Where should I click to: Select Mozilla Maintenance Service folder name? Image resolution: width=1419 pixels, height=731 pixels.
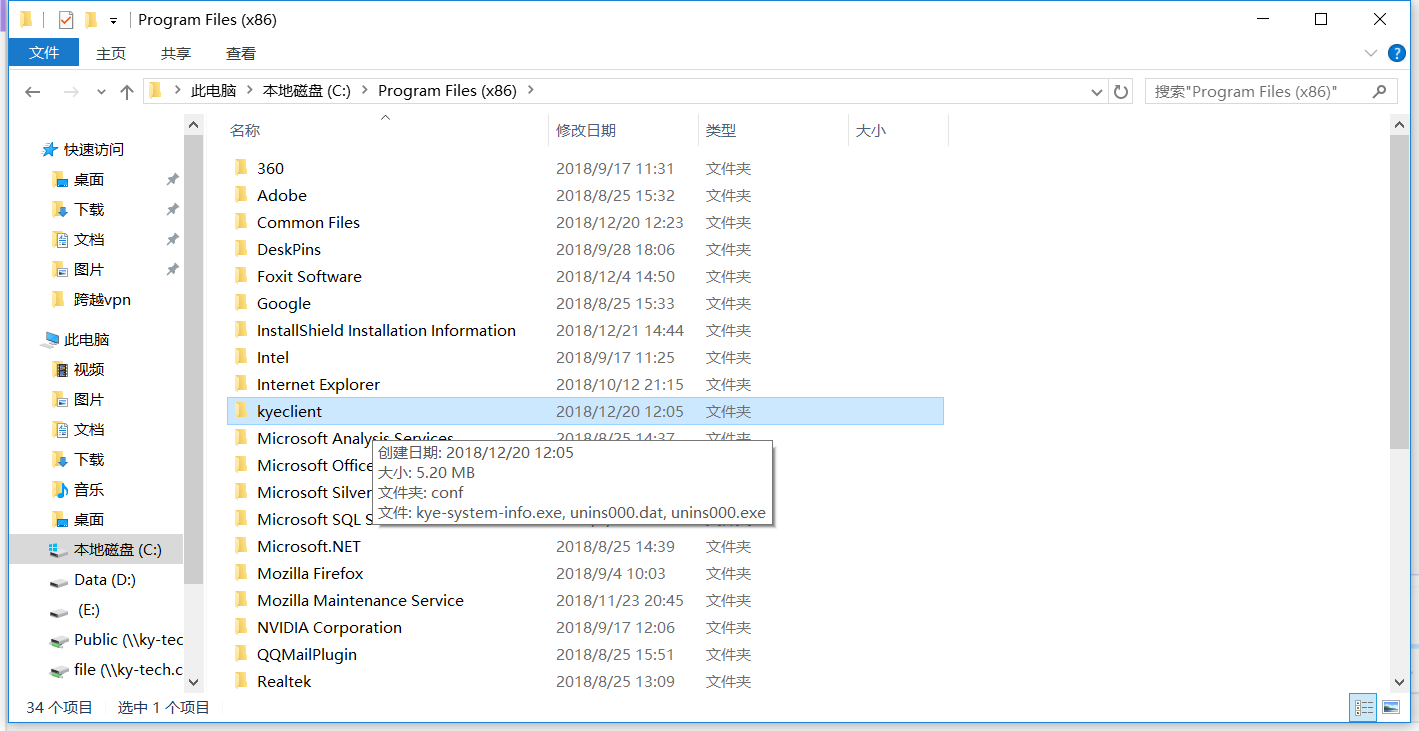pyautogui.click(x=360, y=600)
